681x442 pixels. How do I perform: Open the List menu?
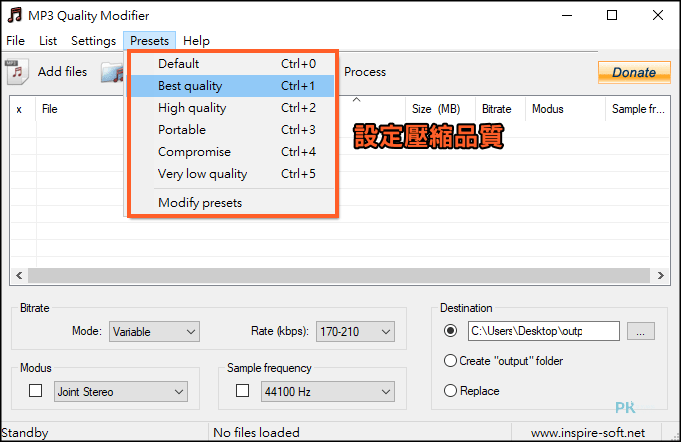(48, 41)
